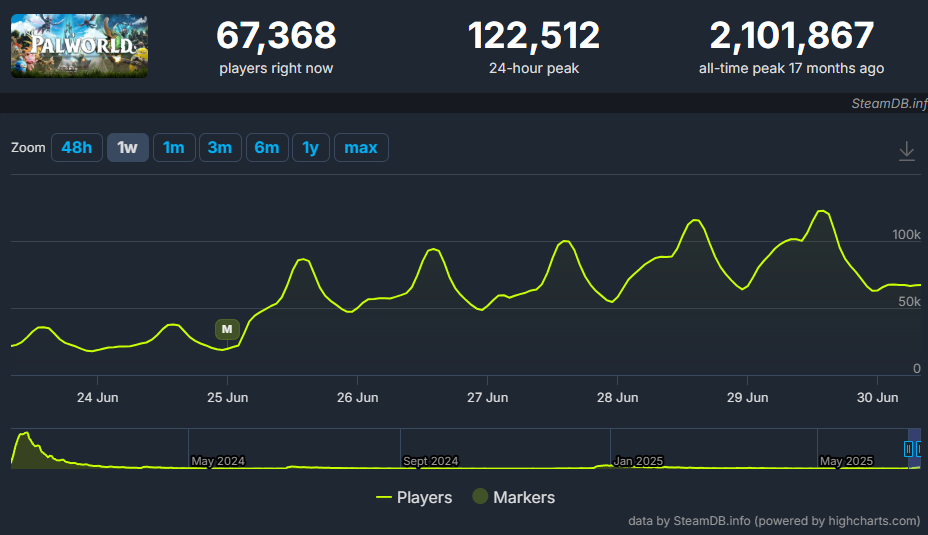The height and width of the screenshot is (535, 928).
Task: Select the 1w zoom range
Action: pyautogui.click(x=127, y=147)
